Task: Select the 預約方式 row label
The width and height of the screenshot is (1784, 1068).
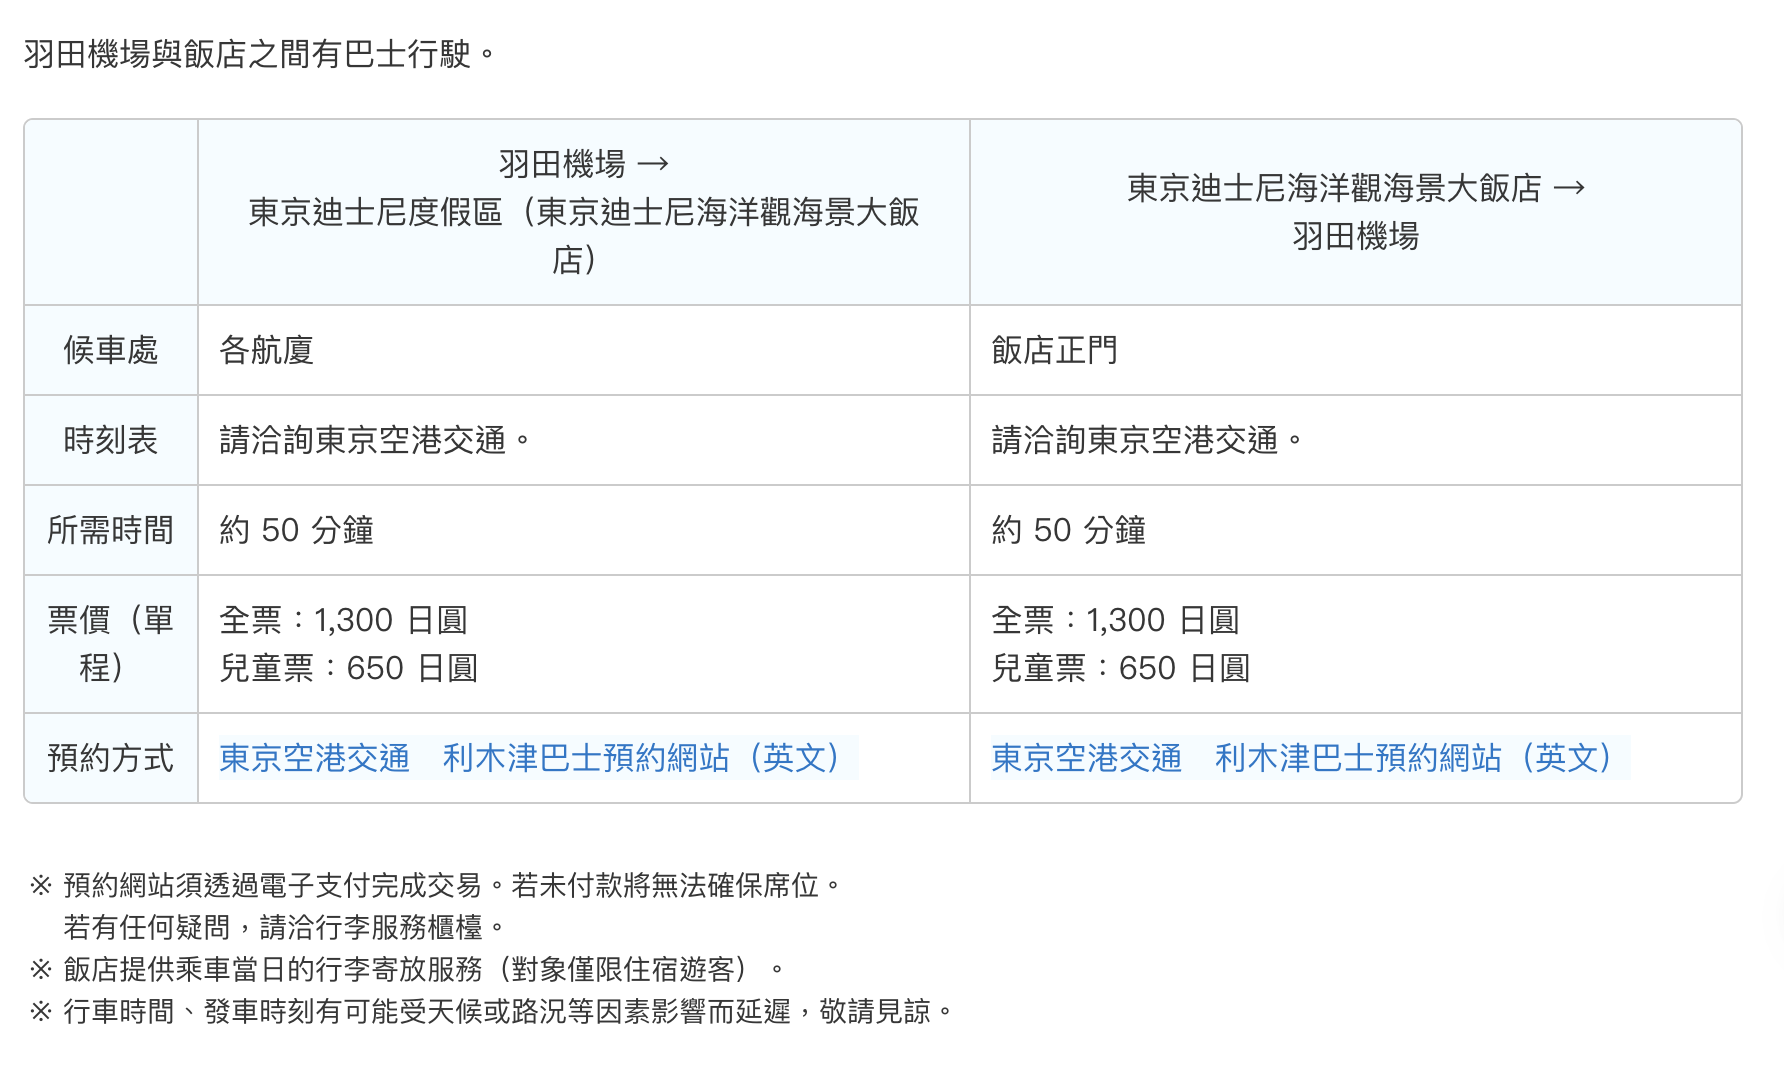Action: (111, 758)
